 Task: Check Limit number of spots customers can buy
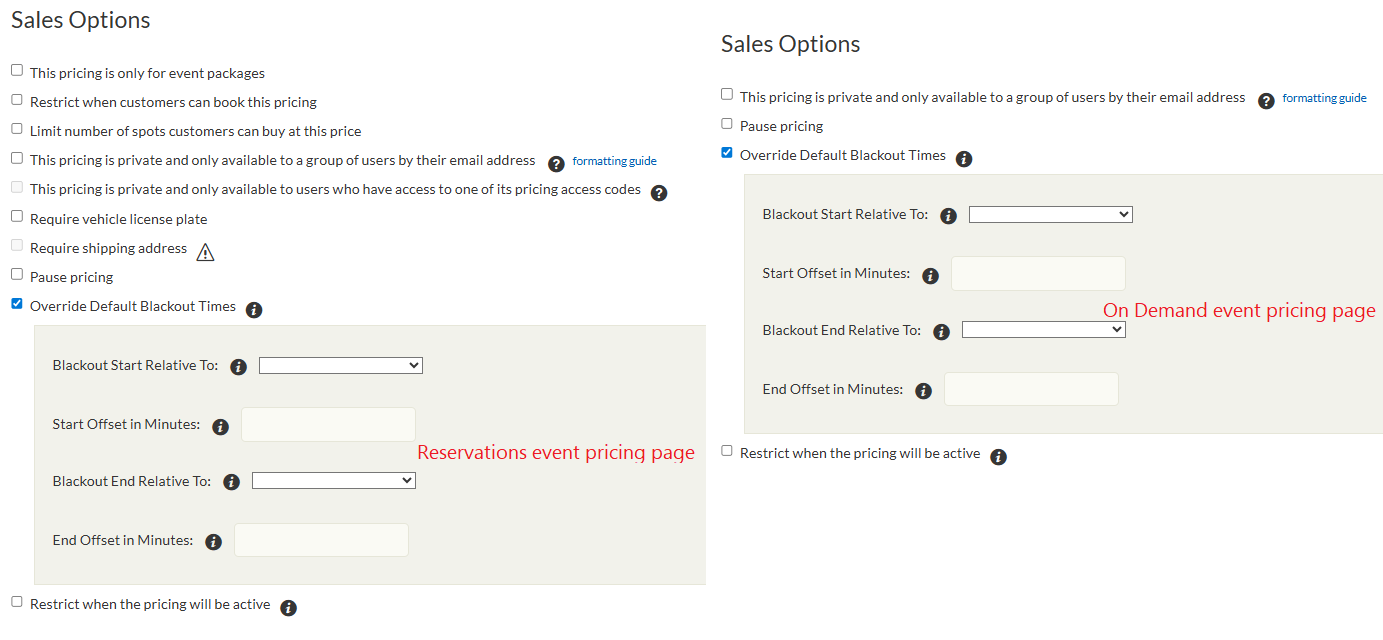point(17,129)
